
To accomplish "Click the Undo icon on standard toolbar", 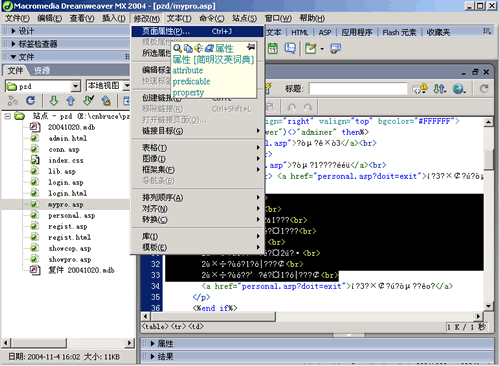I will (292, 107).
